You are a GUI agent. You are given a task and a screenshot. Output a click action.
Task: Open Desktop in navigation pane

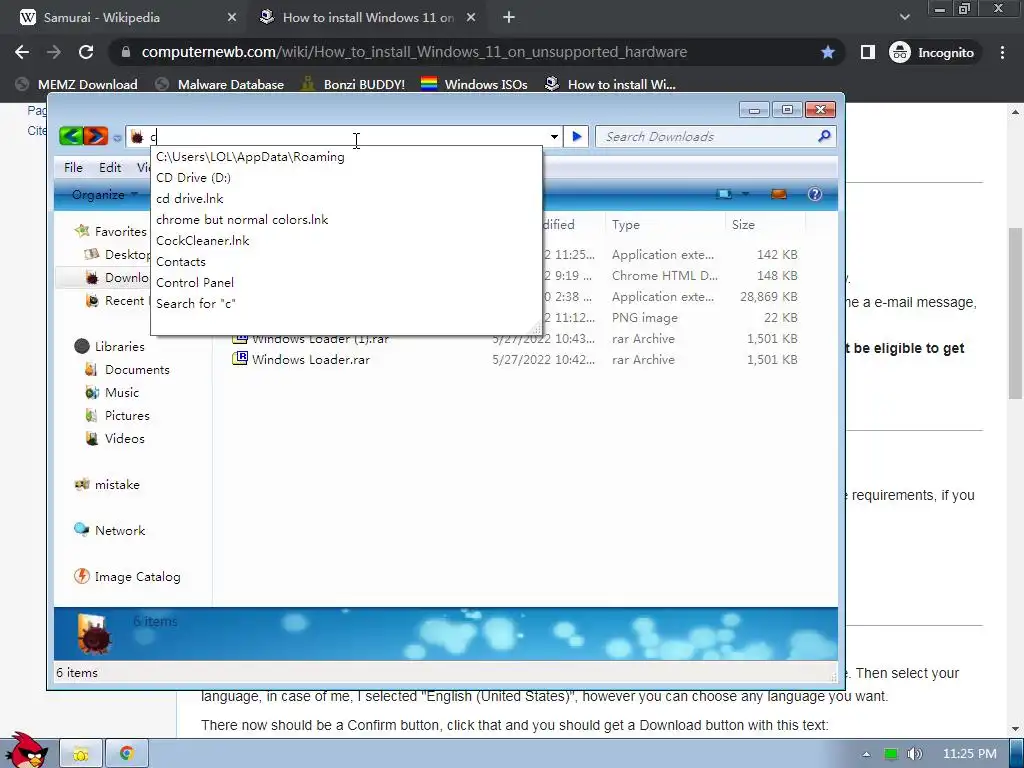[x=119, y=255]
